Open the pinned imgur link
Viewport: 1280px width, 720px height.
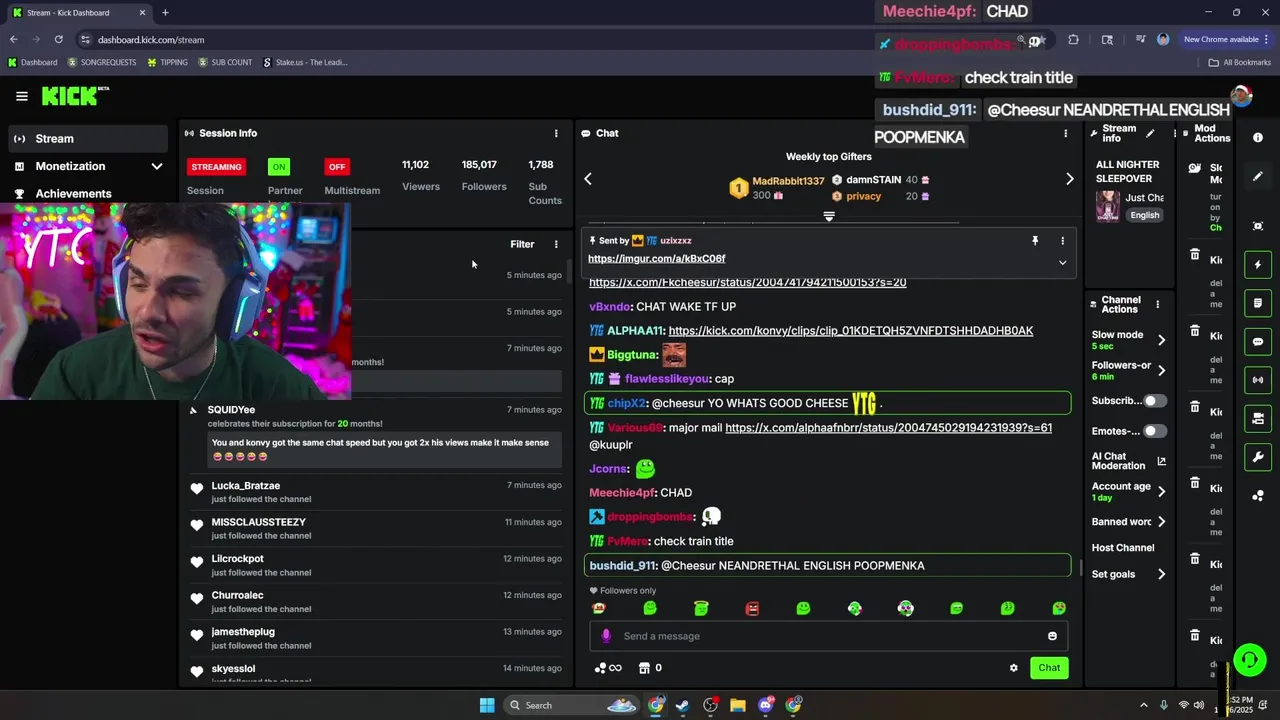(x=656, y=259)
